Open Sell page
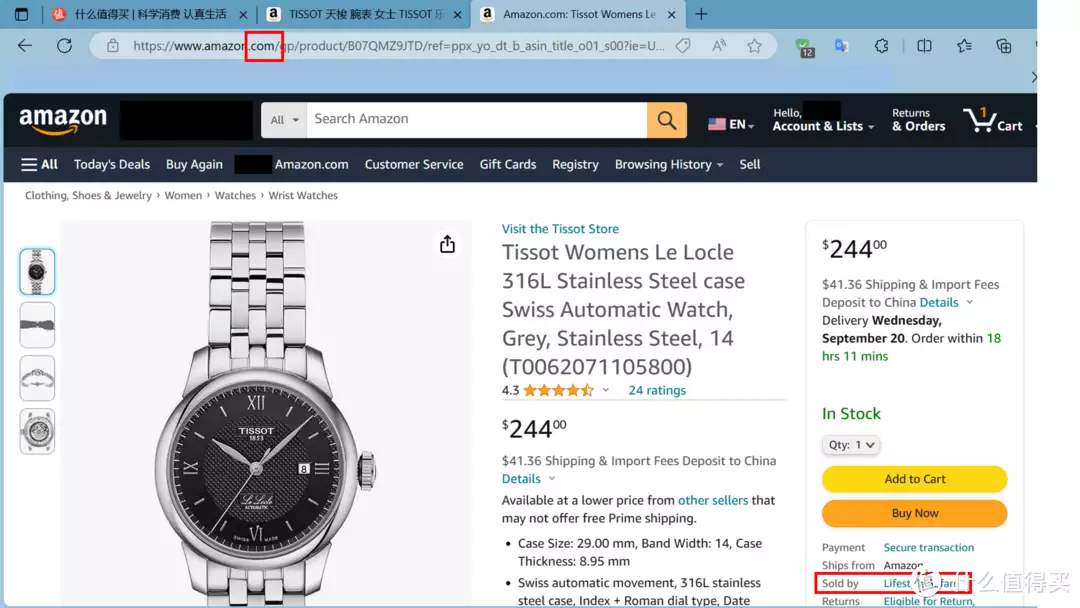The height and width of the screenshot is (608, 1080). click(749, 165)
